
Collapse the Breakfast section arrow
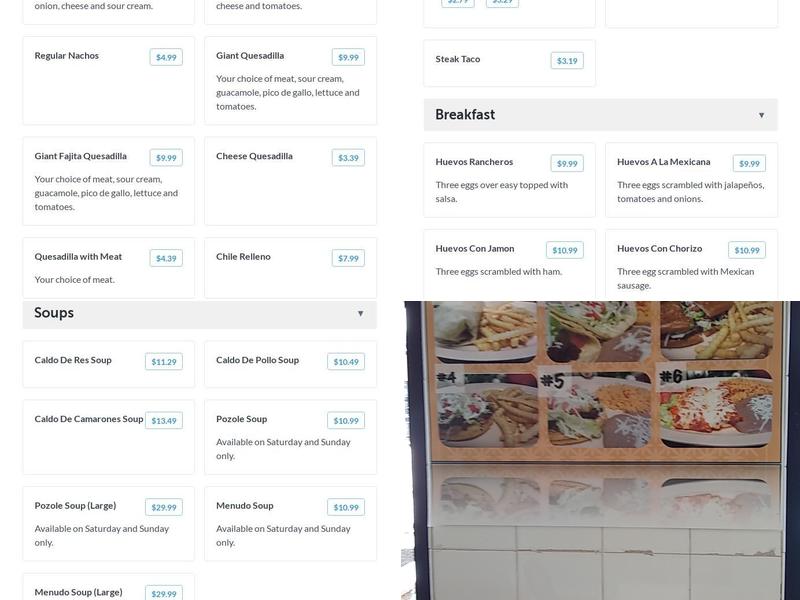[761, 115]
